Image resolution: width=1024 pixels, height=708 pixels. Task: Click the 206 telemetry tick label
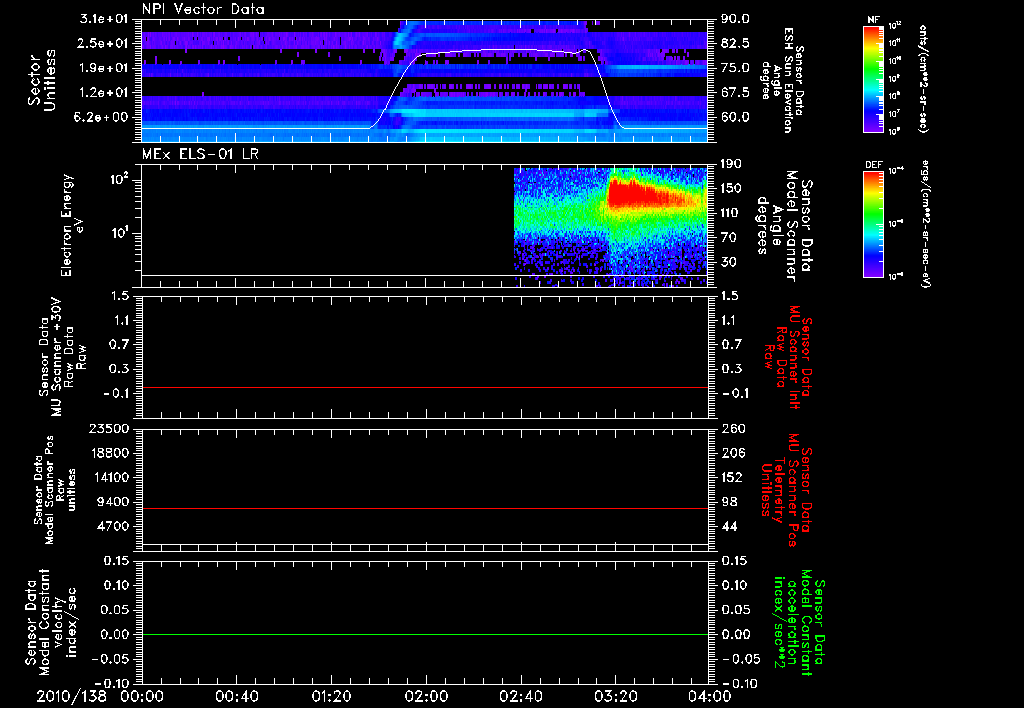coord(732,453)
